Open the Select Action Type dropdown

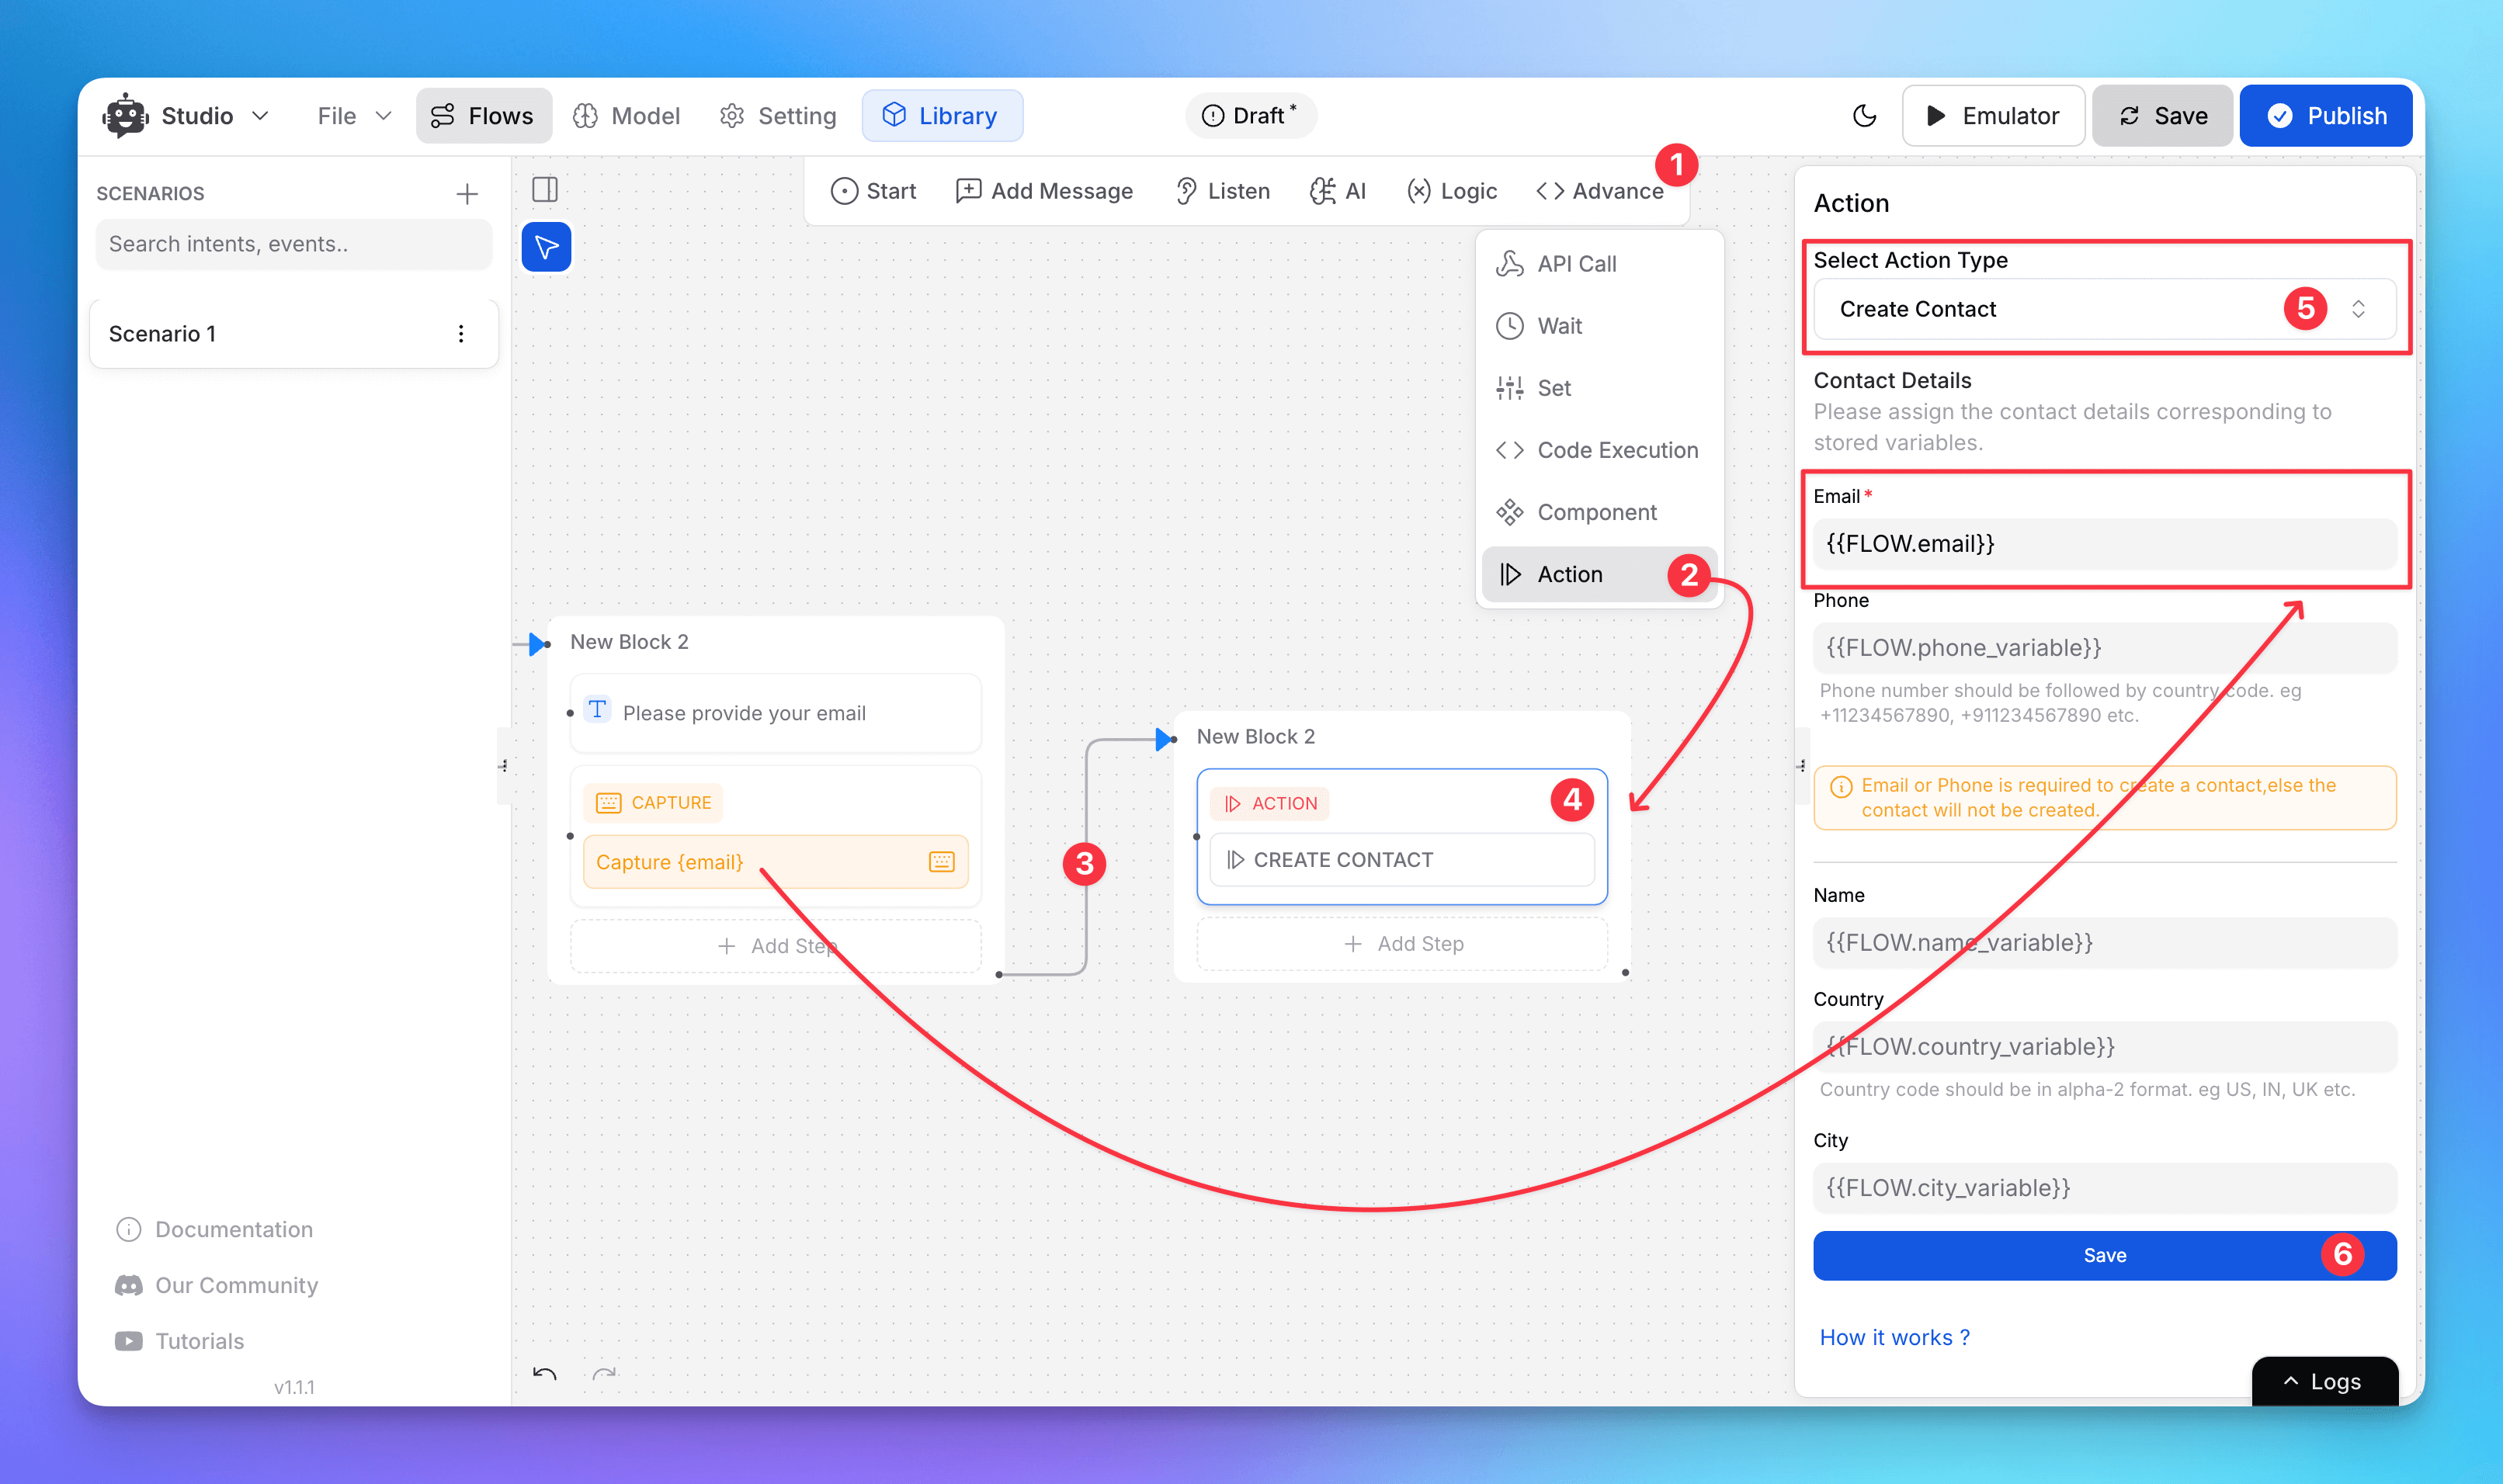coord(2104,309)
